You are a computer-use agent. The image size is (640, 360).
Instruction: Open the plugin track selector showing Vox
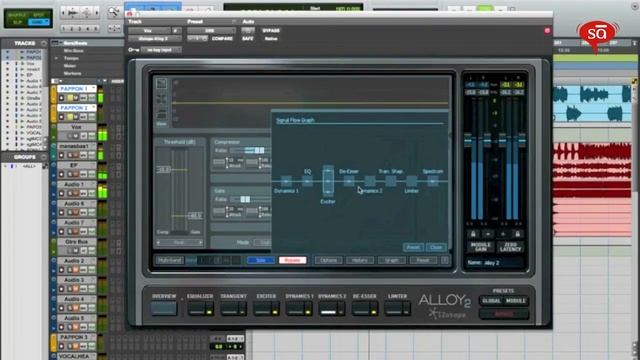pos(149,31)
